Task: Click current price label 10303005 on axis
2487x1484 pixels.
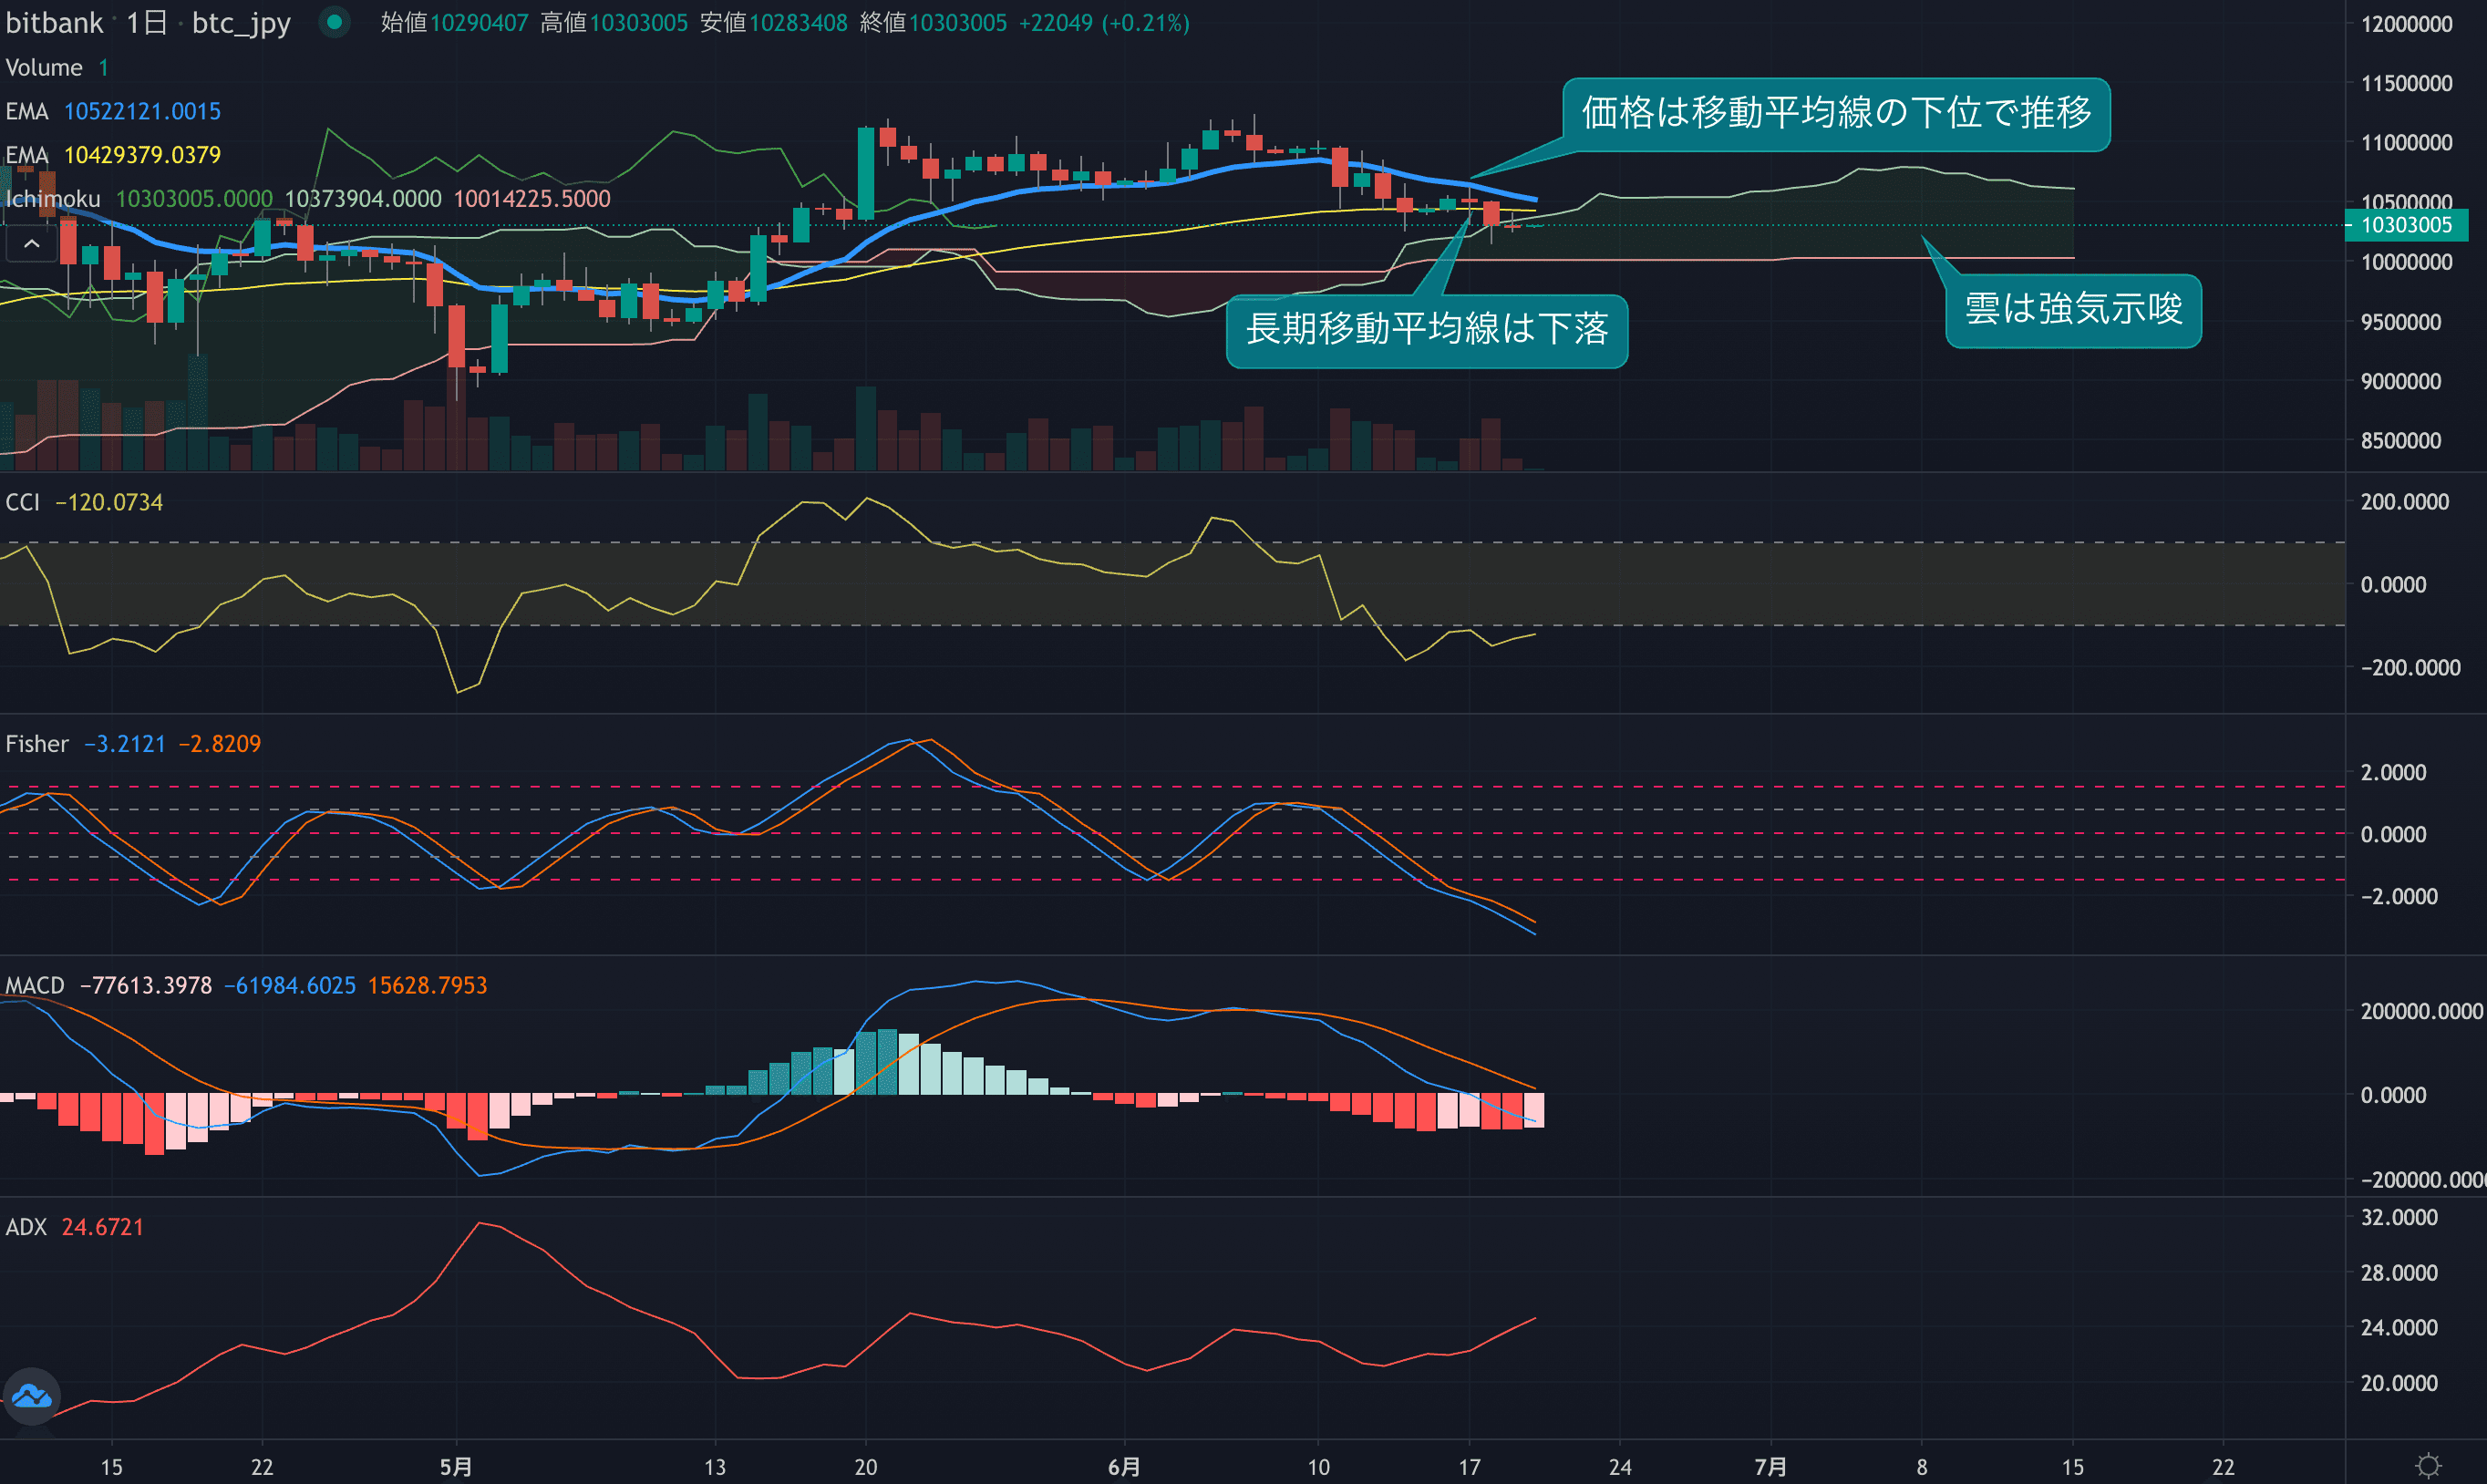Action: (x=2407, y=225)
